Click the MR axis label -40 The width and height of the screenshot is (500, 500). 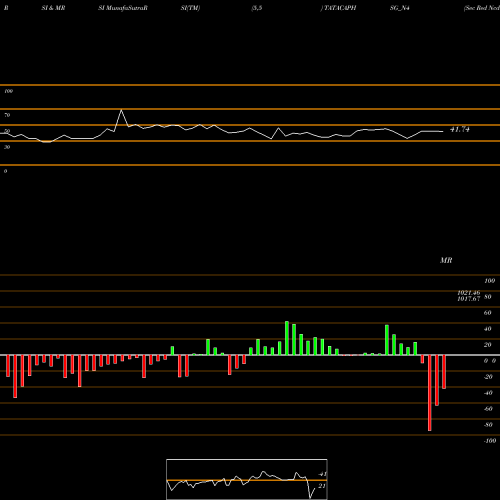pos(488,393)
